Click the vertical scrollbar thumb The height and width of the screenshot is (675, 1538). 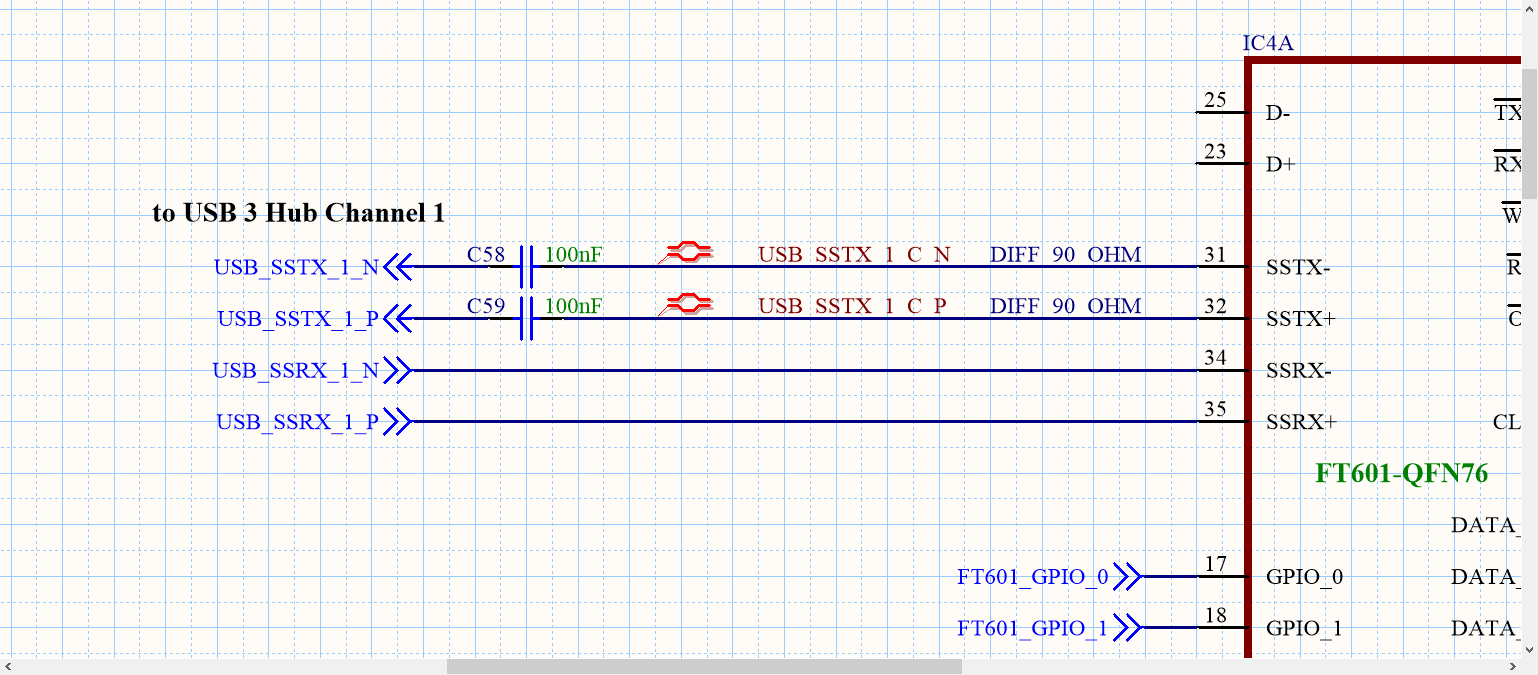click(x=1530, y=132)
